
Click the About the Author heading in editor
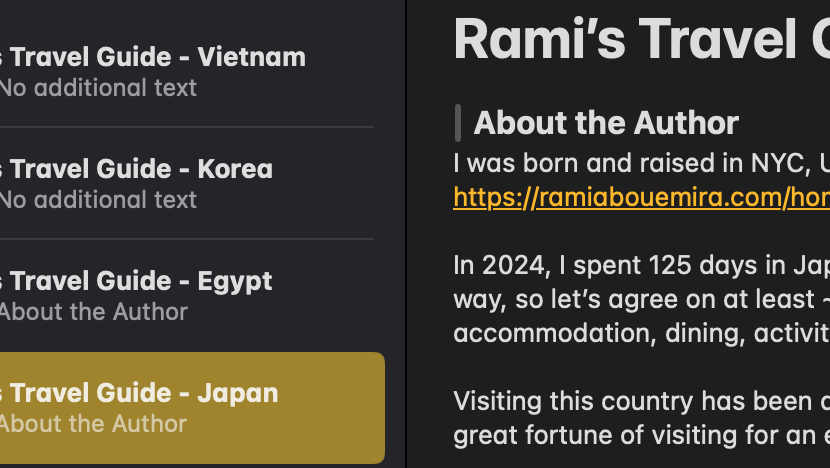click(605, 123)
